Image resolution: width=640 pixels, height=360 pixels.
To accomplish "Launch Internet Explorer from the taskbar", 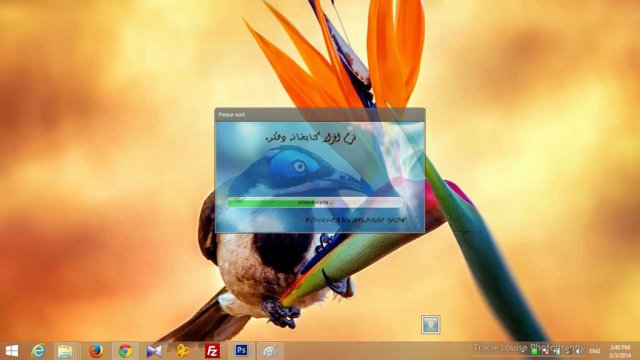I will (38, 351).
